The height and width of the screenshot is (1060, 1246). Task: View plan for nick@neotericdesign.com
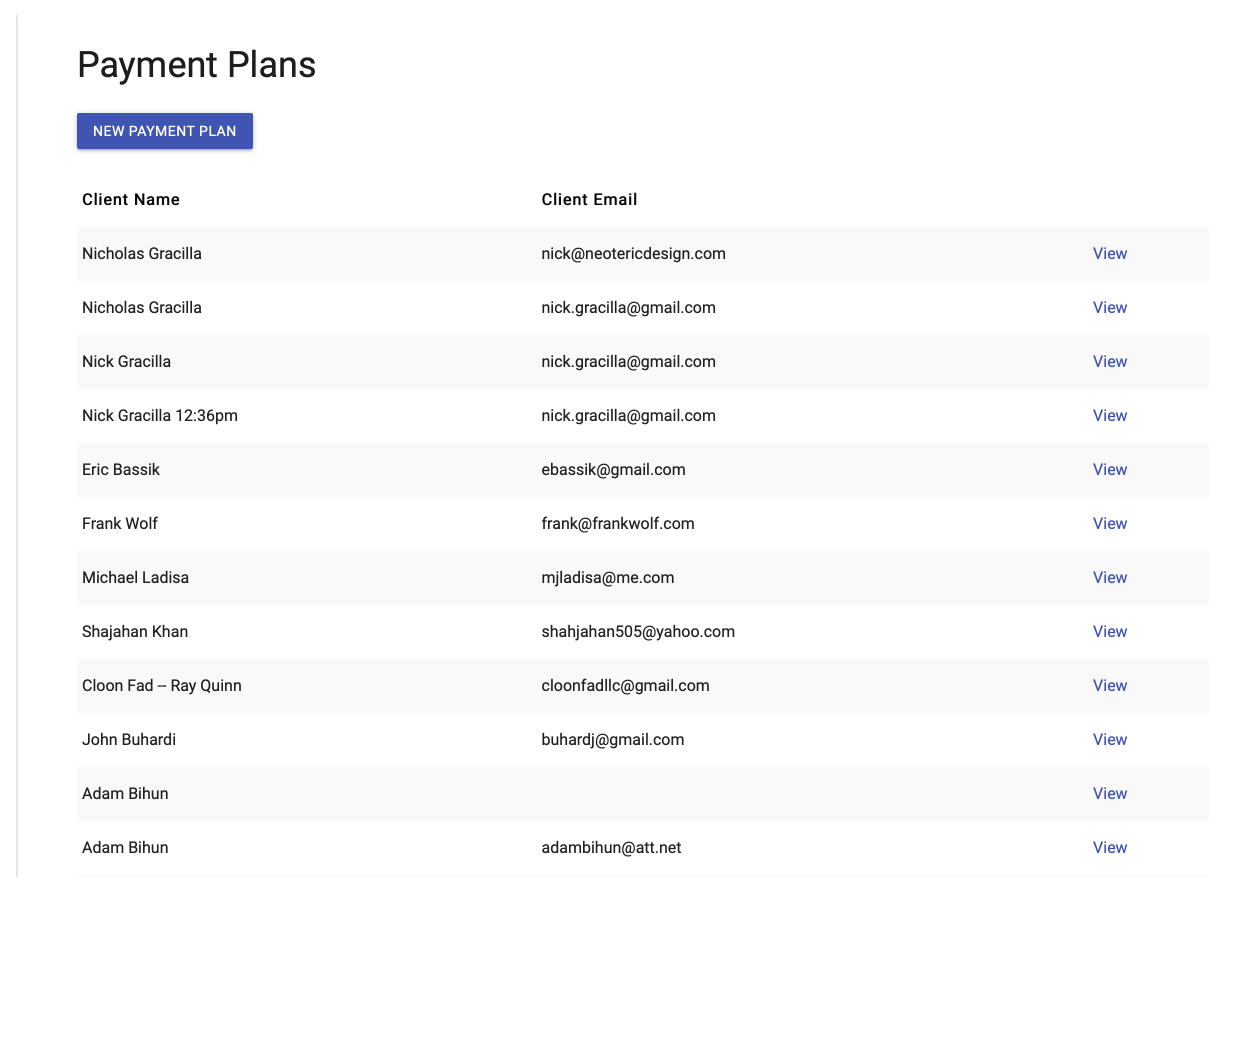pos(1109,254)
